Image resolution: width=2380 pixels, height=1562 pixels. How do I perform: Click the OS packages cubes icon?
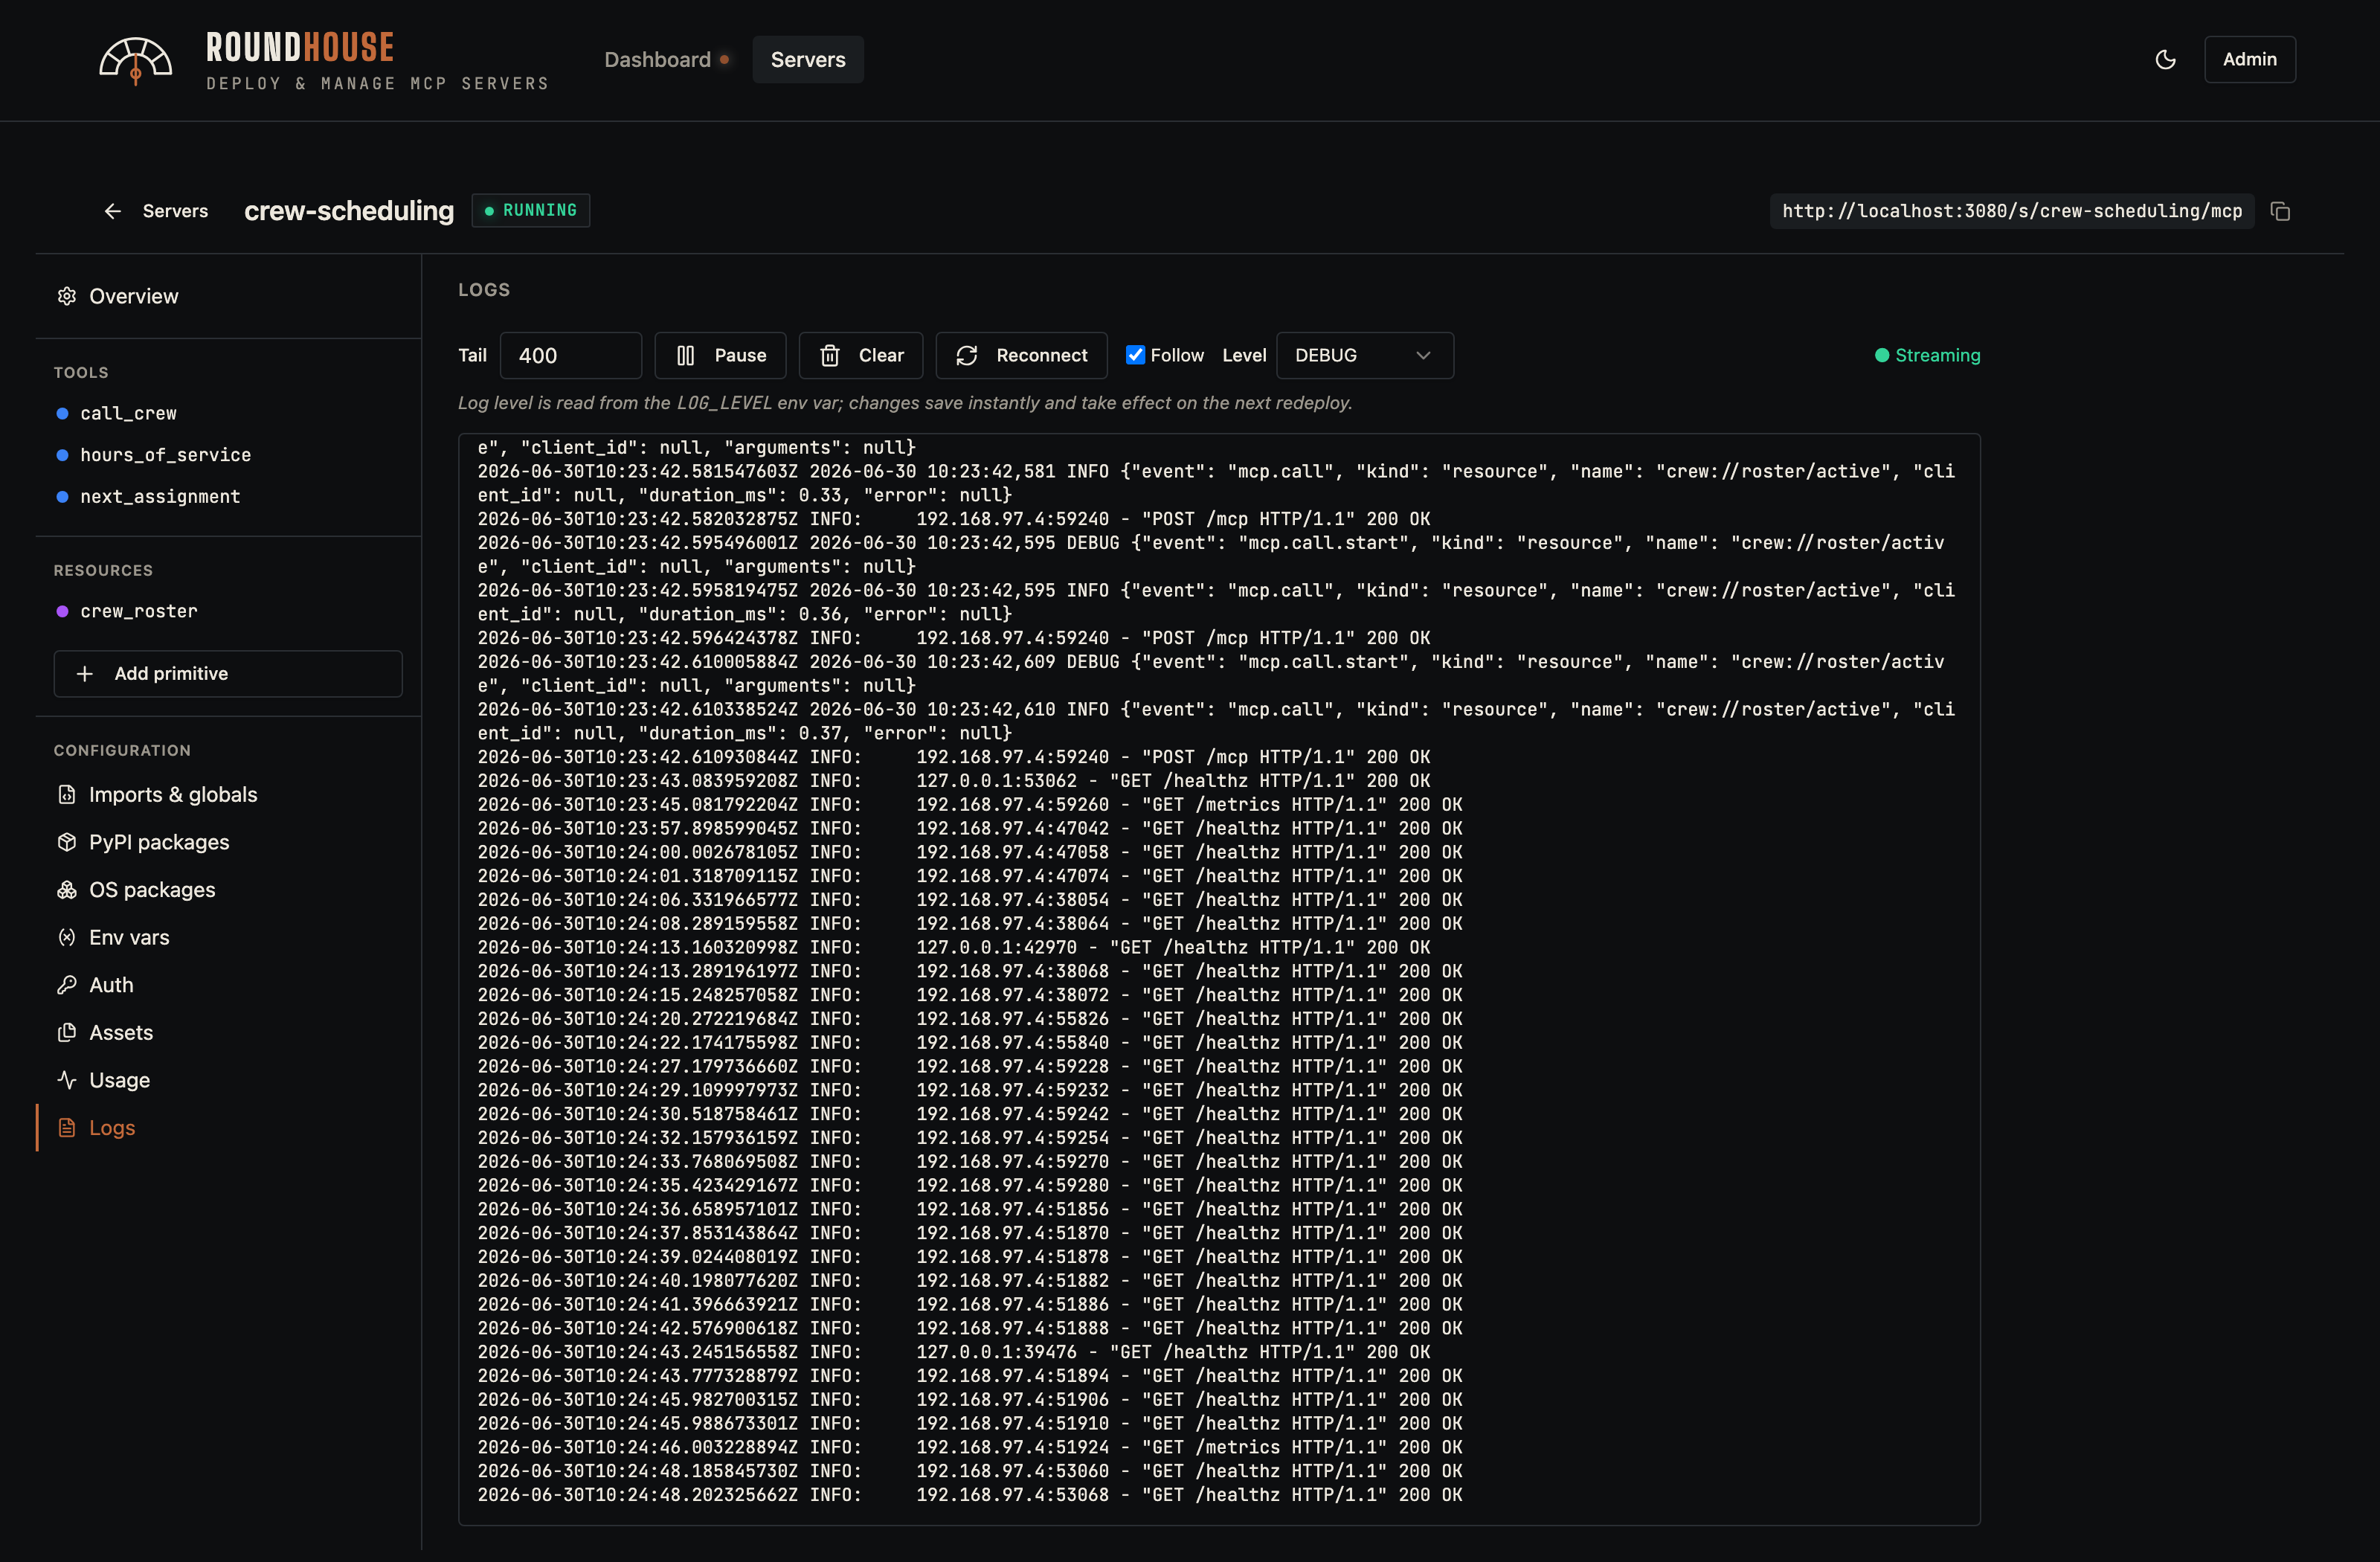(67, 890)
